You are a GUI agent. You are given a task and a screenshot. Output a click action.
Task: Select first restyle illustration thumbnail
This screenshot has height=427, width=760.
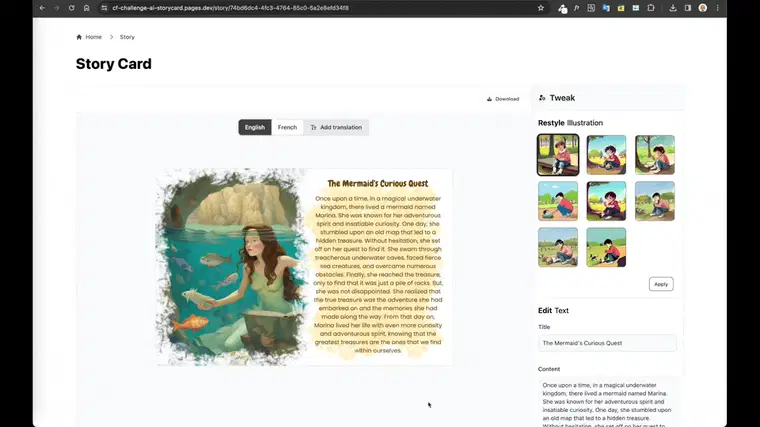tap(558, 155)
